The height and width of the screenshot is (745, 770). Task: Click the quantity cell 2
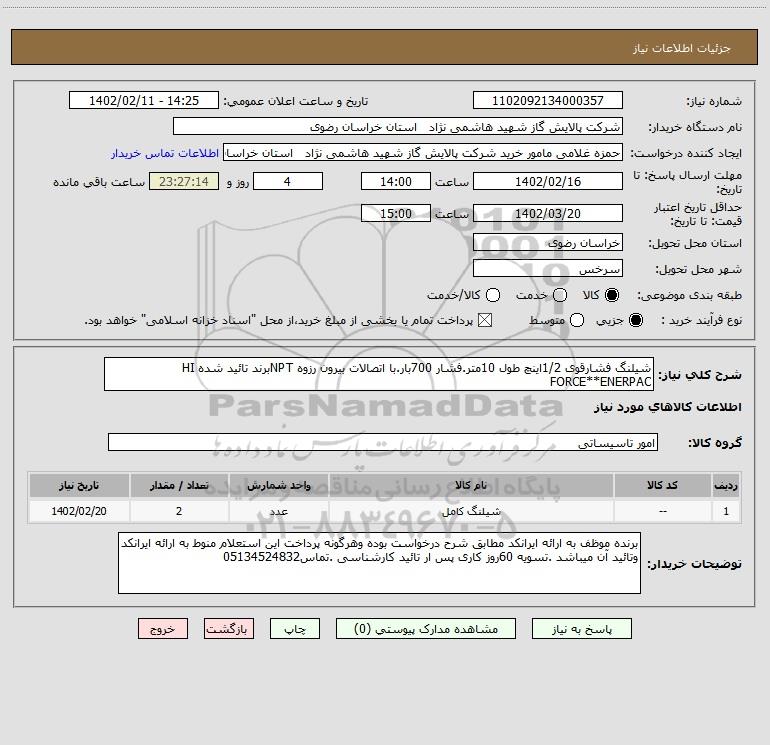(179, 511)
